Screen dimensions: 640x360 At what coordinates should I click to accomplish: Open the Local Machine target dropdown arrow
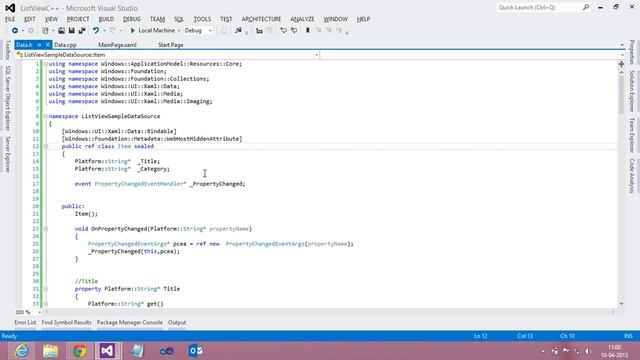point(179,31)
